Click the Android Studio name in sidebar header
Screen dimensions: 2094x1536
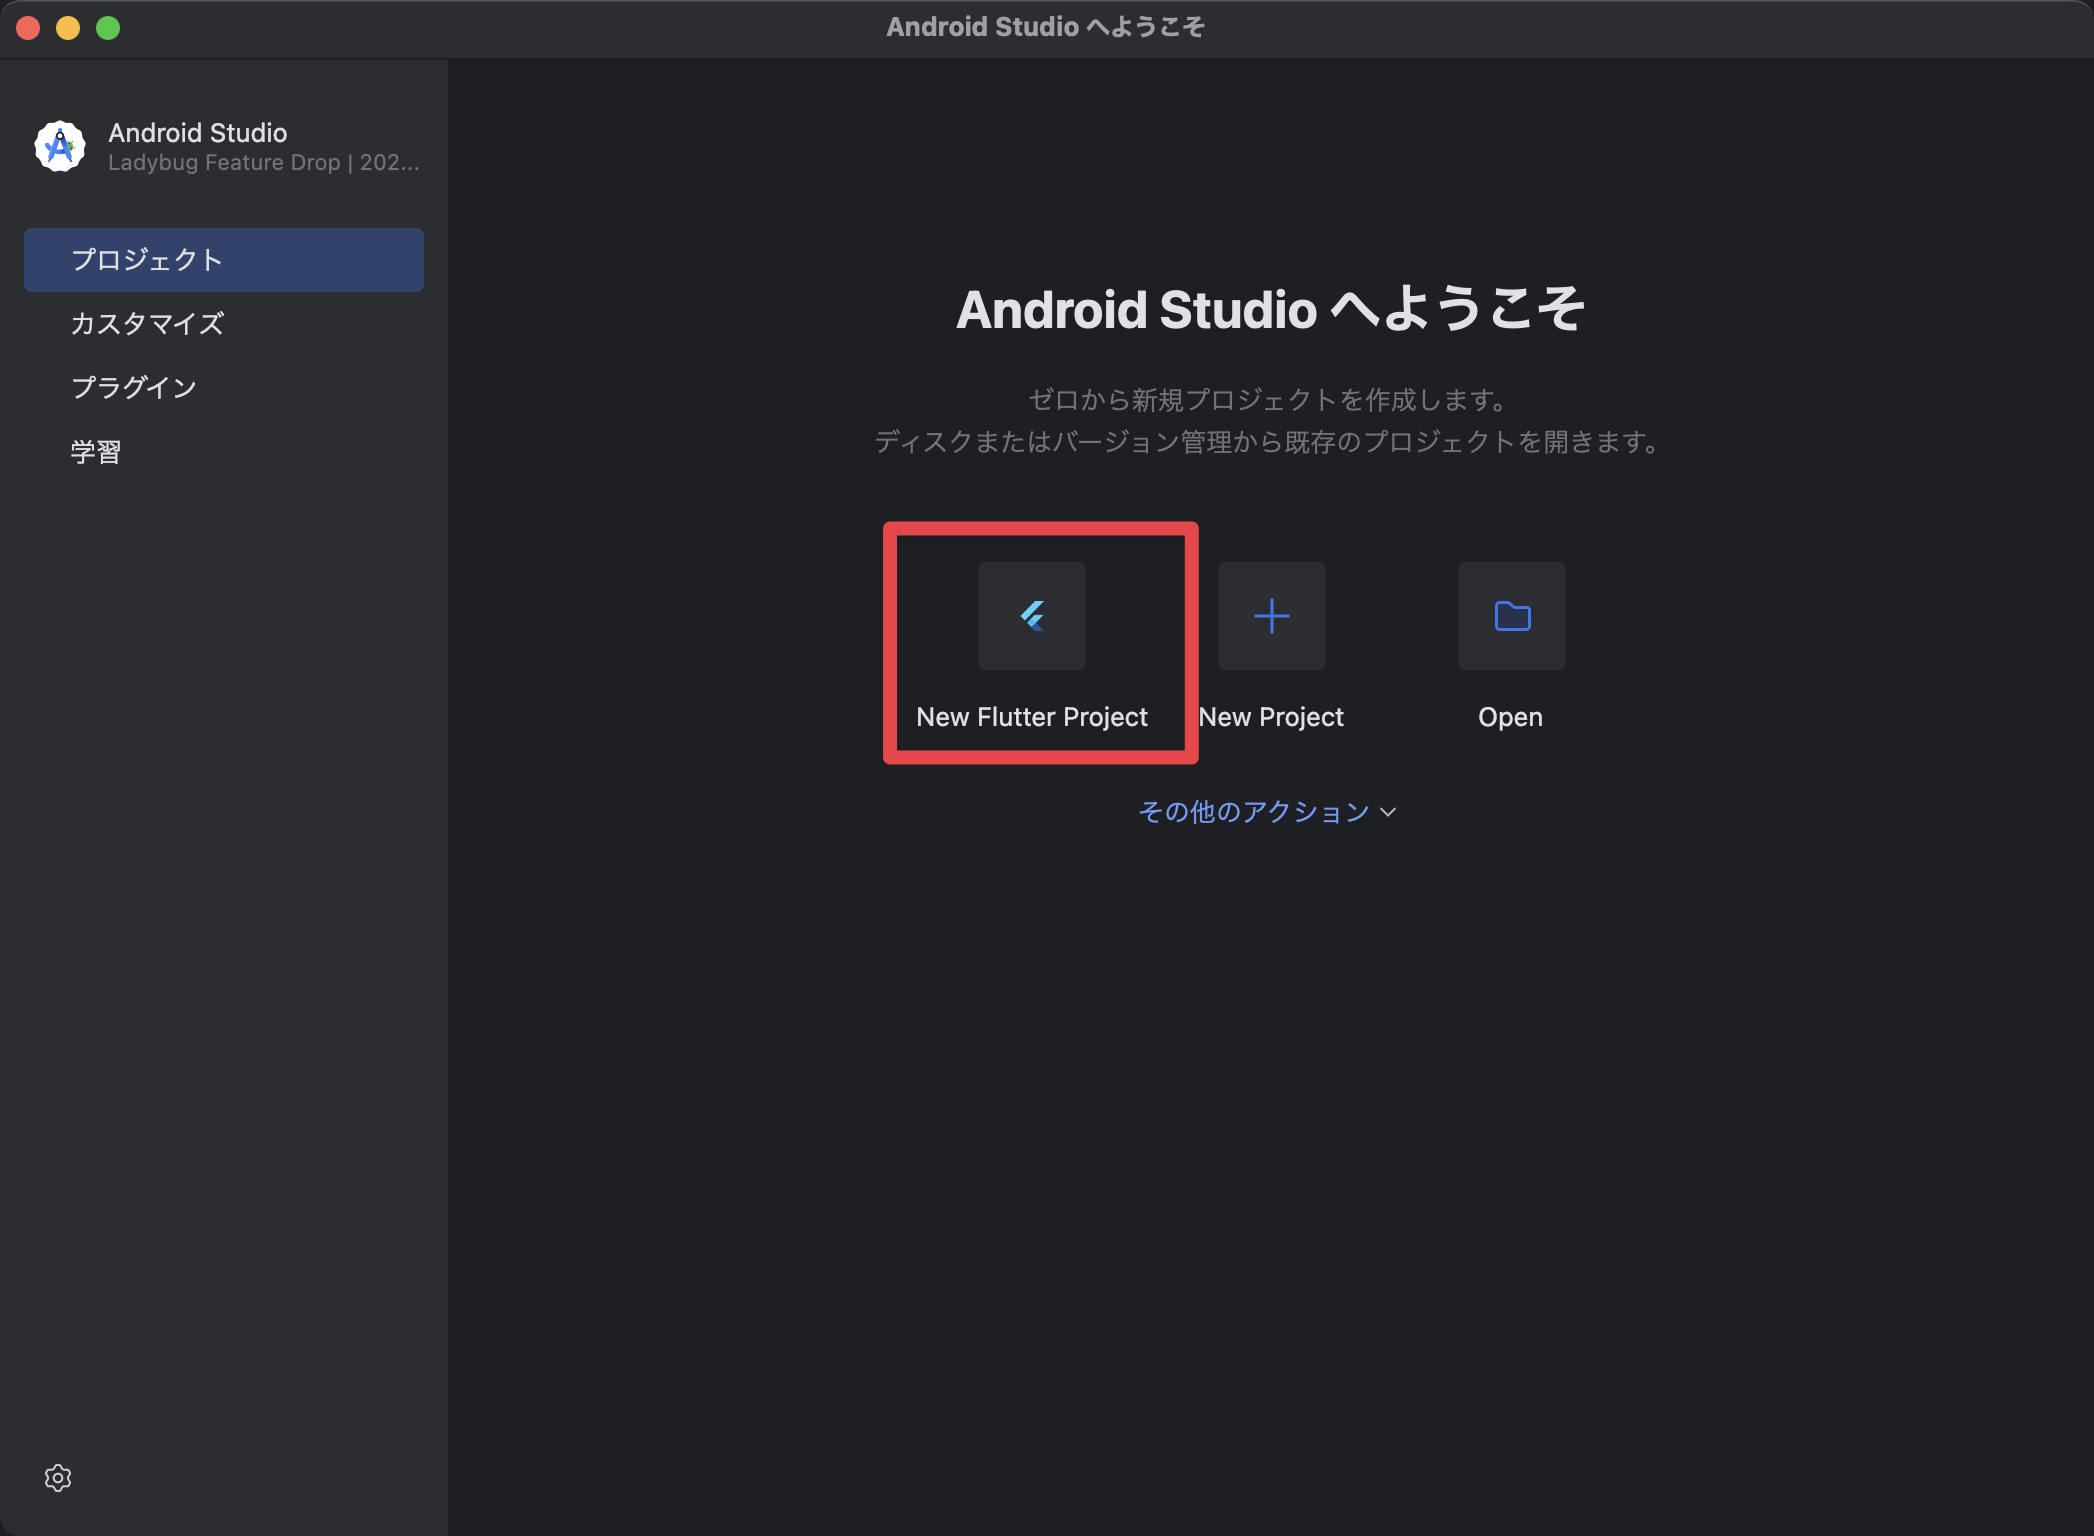(199, 132)
